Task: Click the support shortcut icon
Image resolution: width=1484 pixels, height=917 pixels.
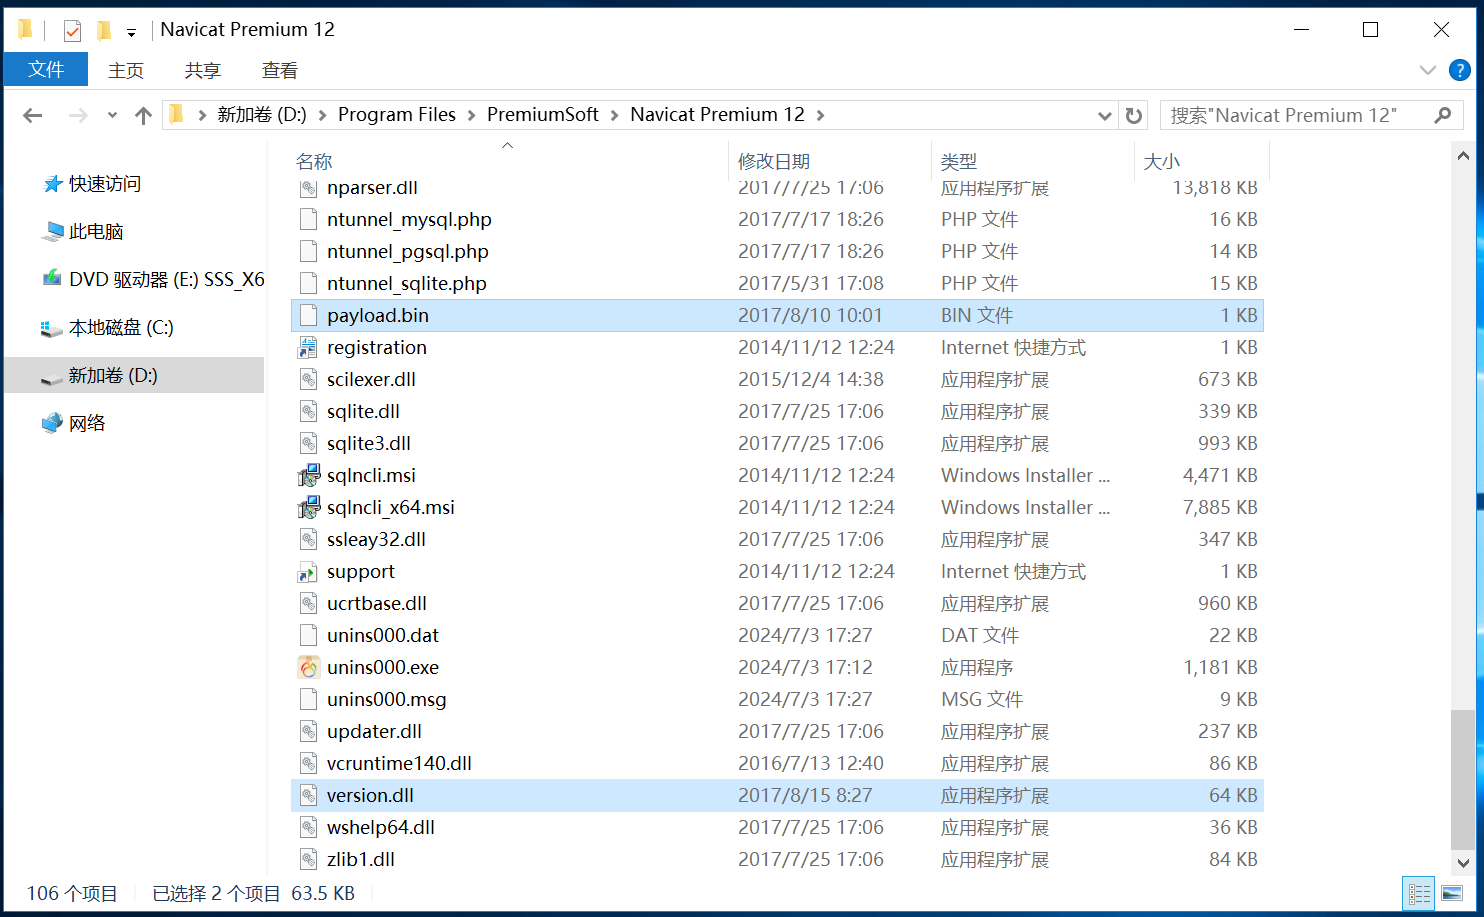Action: tap(309, 571)
